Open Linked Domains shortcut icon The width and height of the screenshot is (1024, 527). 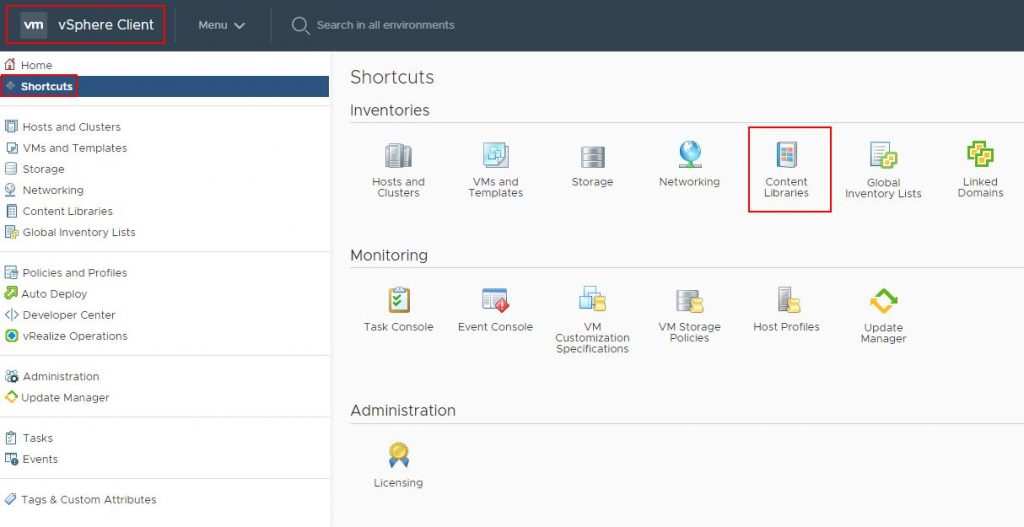980,155
